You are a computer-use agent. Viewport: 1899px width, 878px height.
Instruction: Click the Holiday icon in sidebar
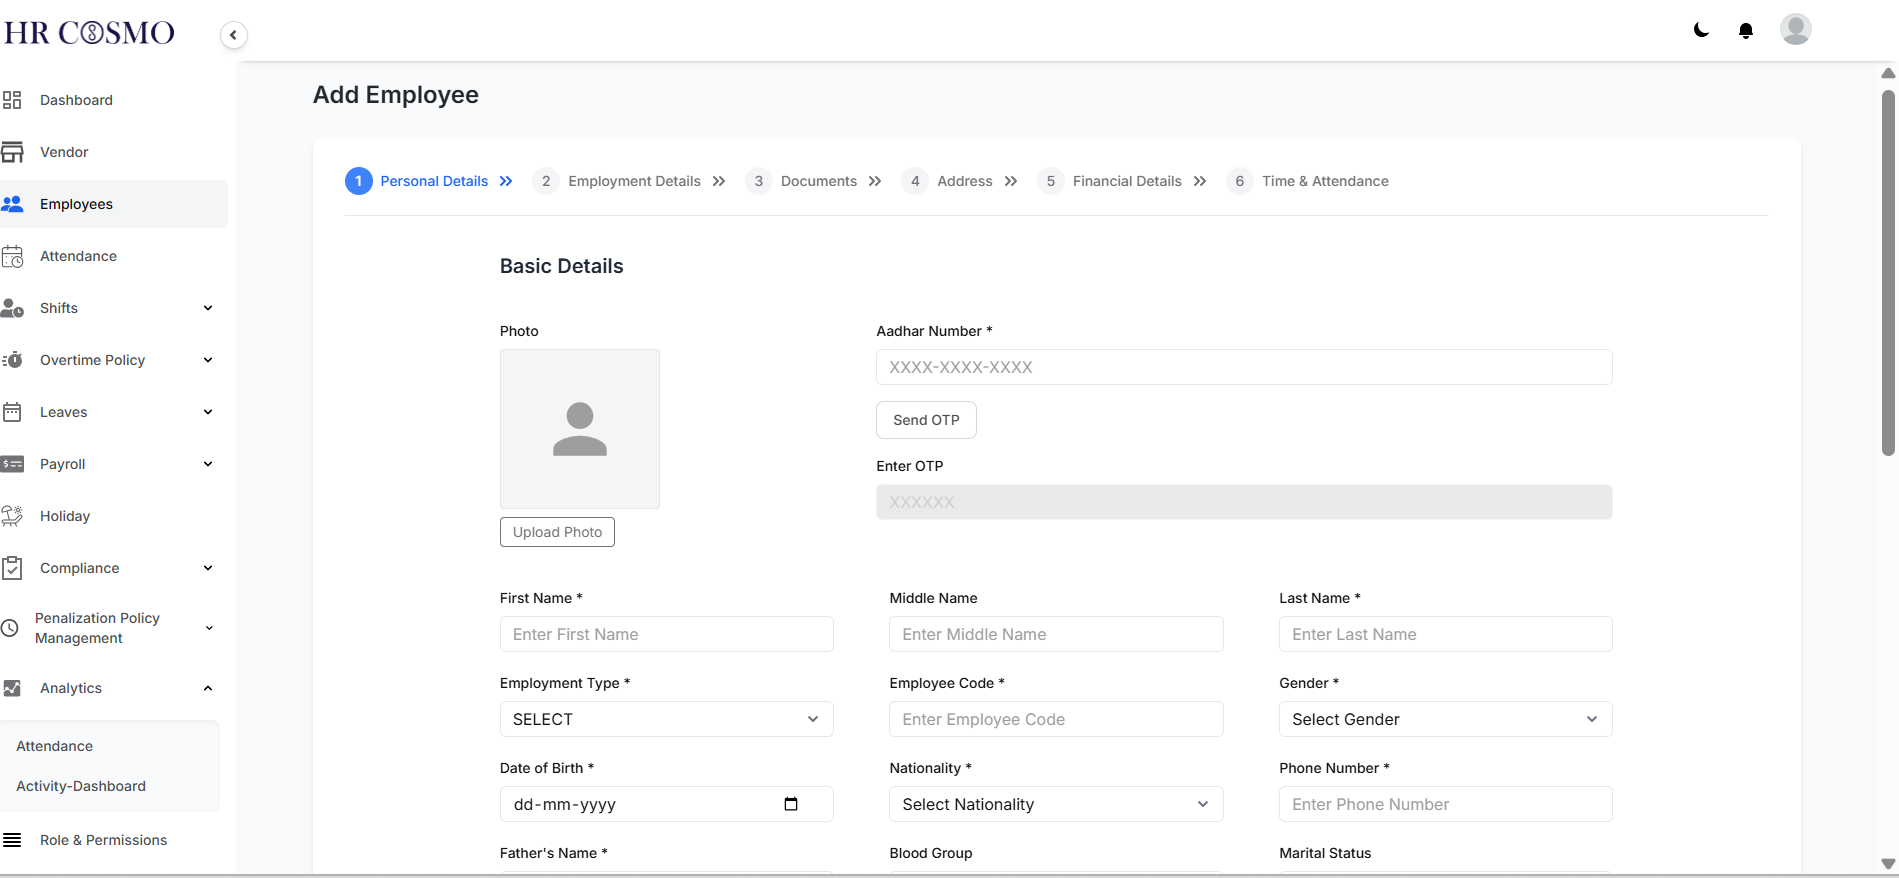pos(12,516)
